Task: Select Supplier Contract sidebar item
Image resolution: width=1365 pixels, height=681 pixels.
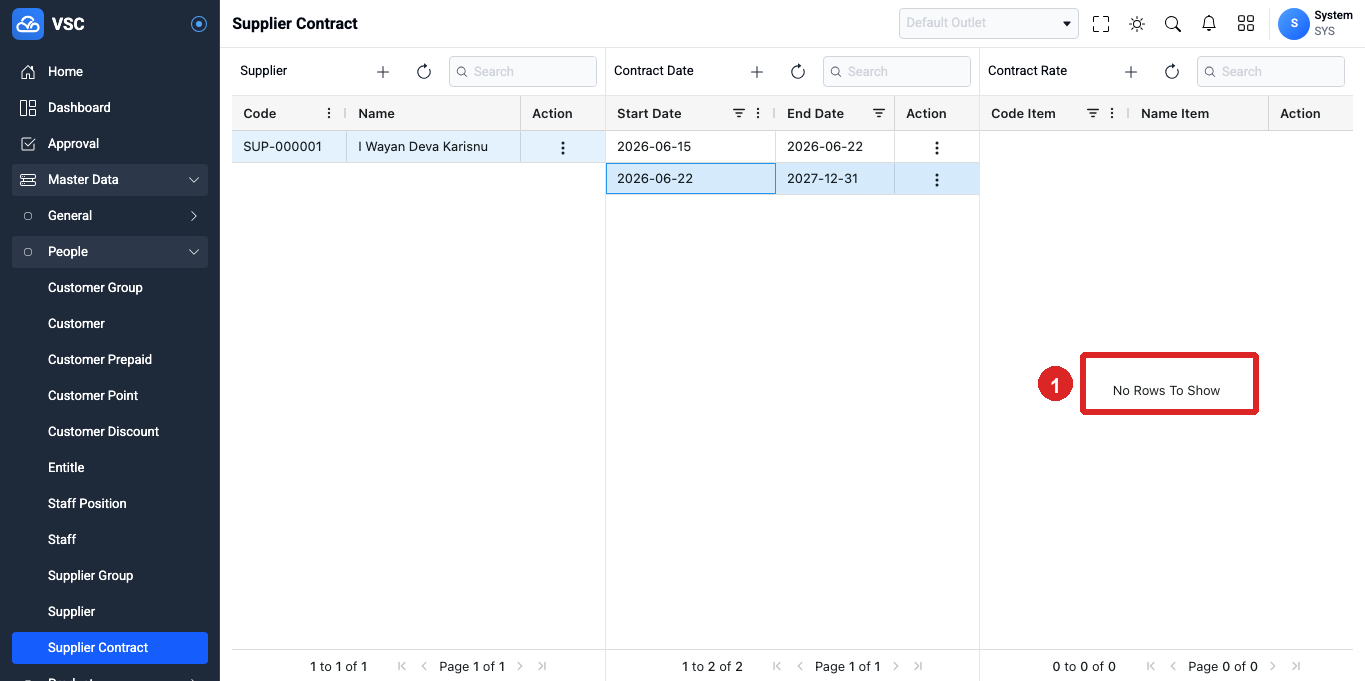Action: (x=110, y=648)
